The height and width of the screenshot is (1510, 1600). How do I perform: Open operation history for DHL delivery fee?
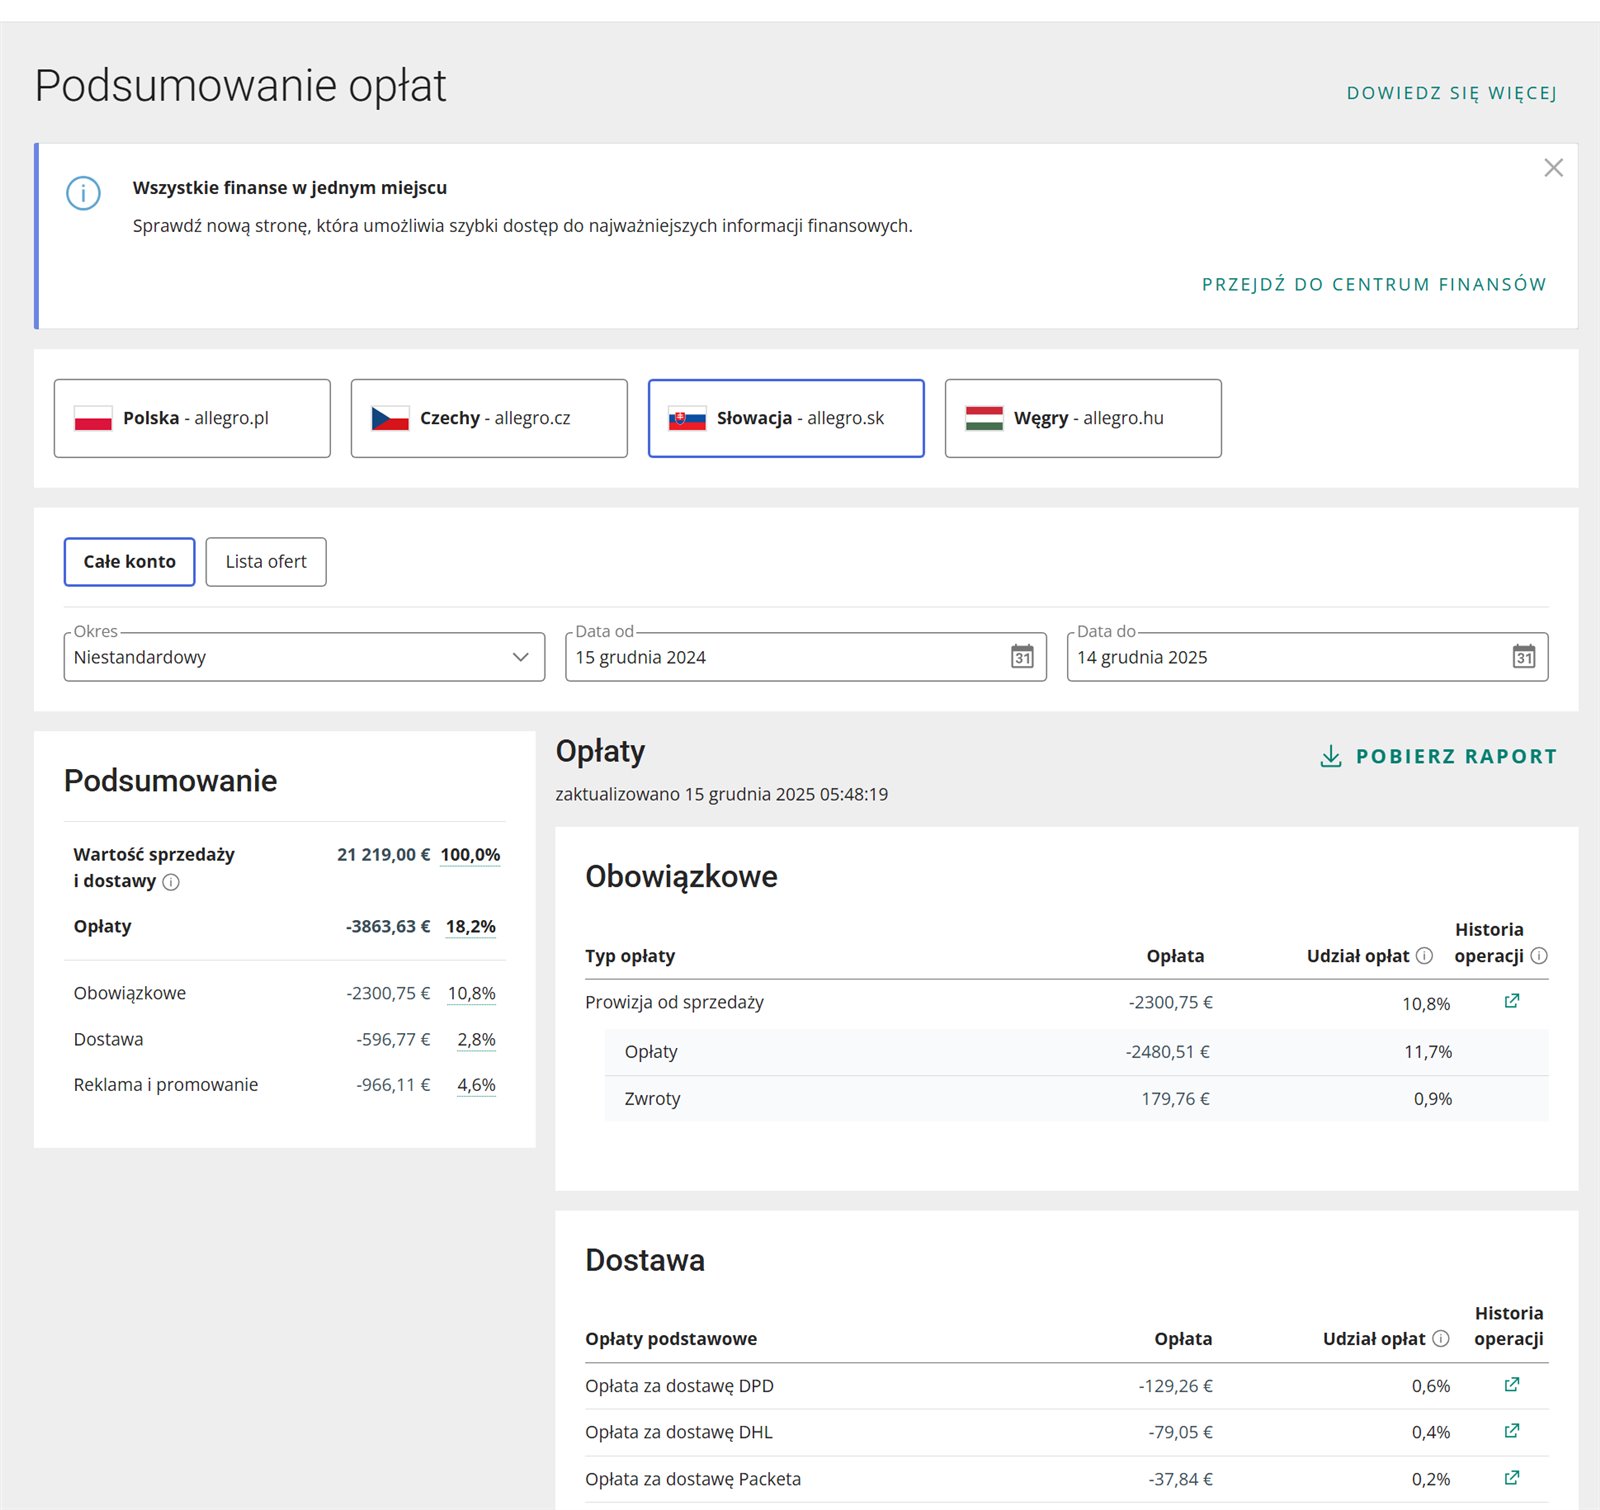coord(1511,1431)
